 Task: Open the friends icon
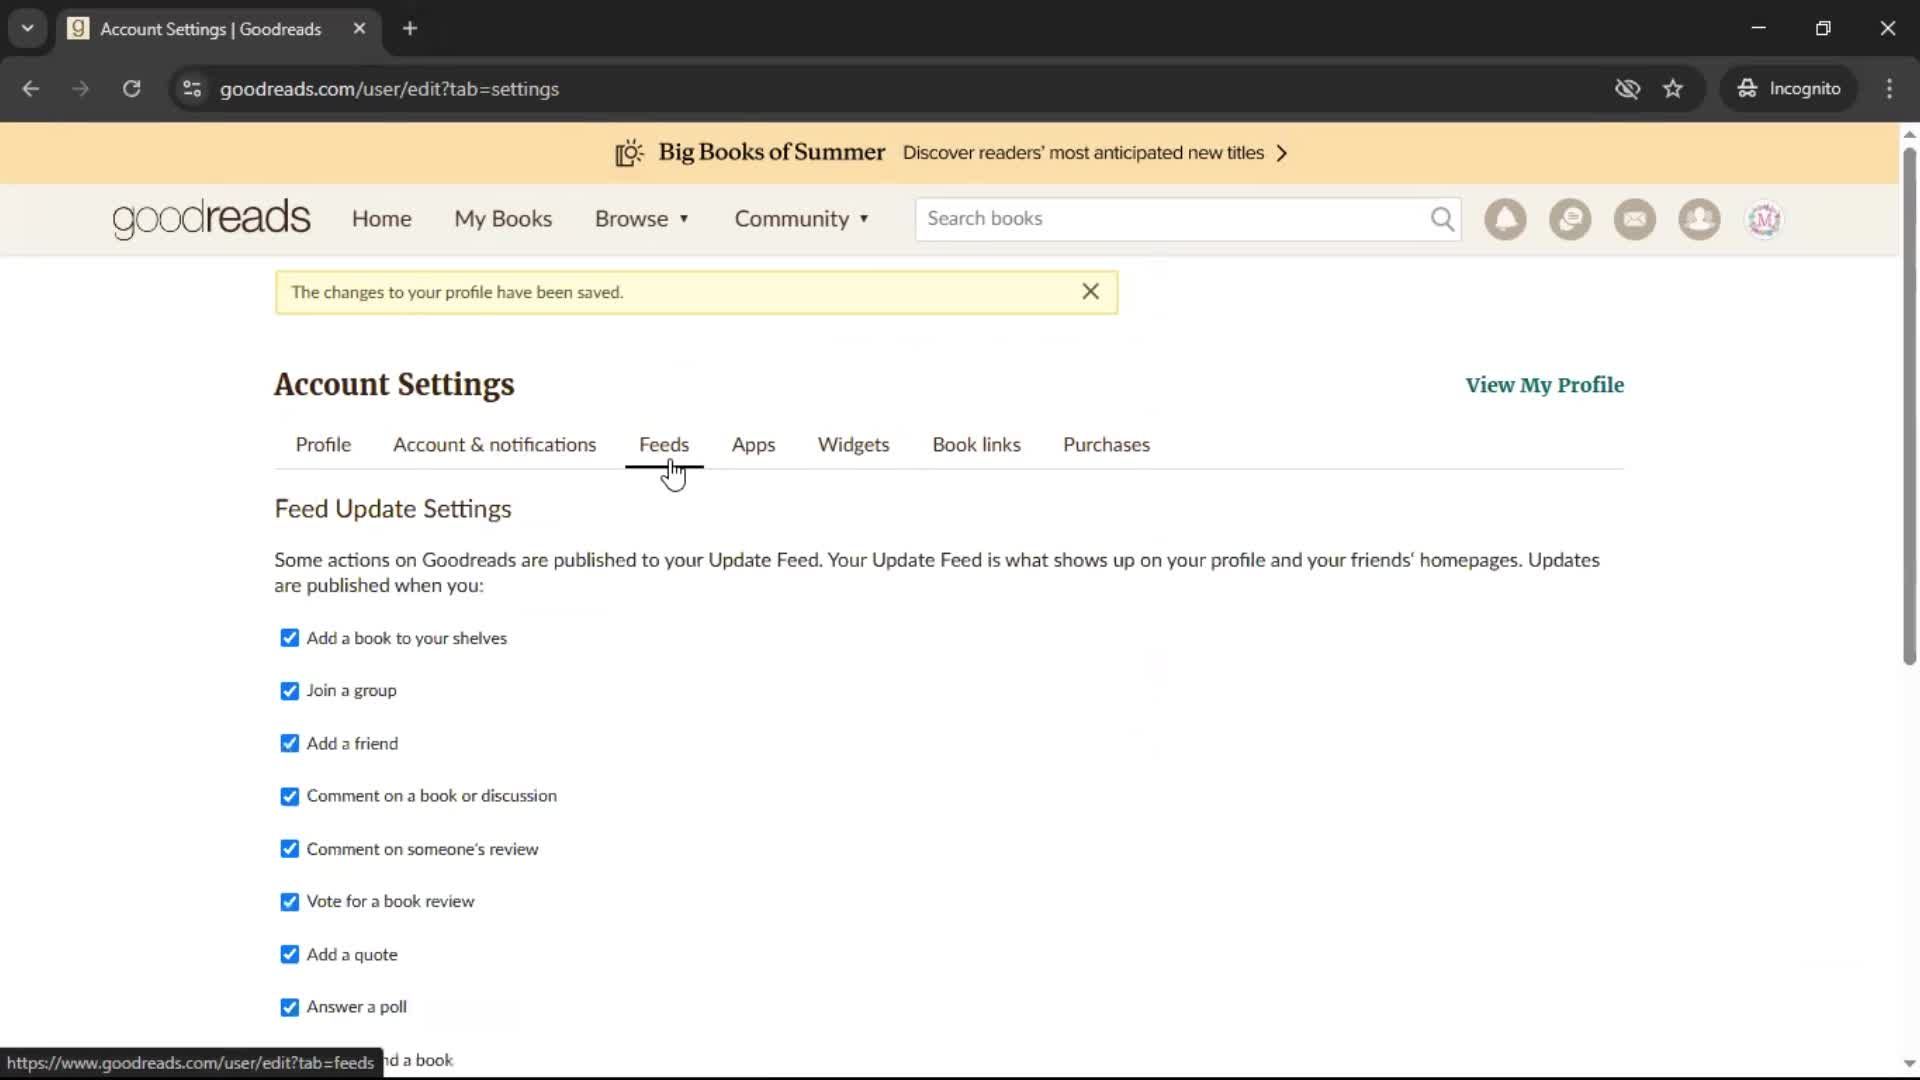[x=1699, y=219]
